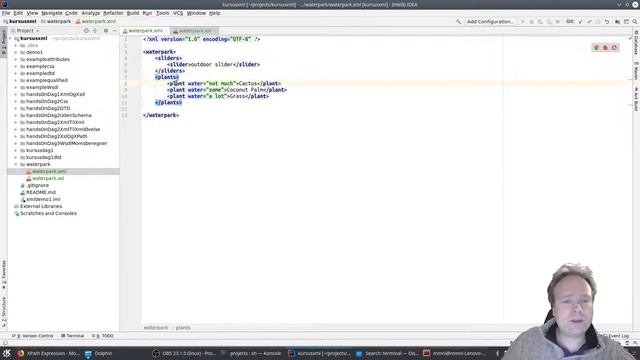Expand the exampleattributes folder
The image size is (640, 360).
click(16, 59)
